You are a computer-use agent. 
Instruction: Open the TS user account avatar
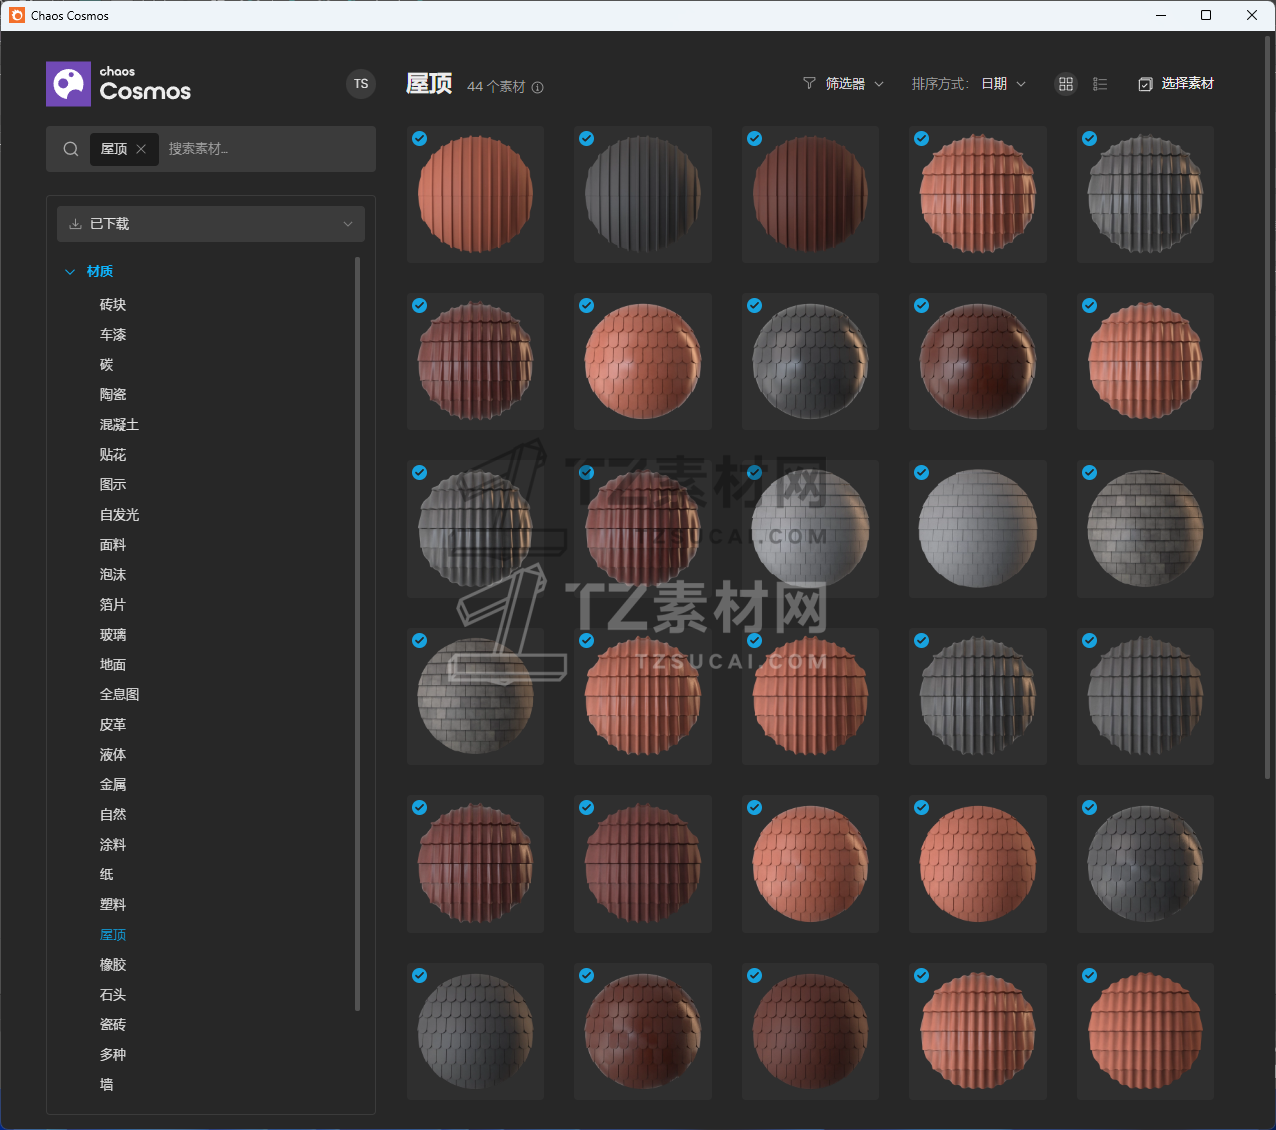[x=361, y=84]
